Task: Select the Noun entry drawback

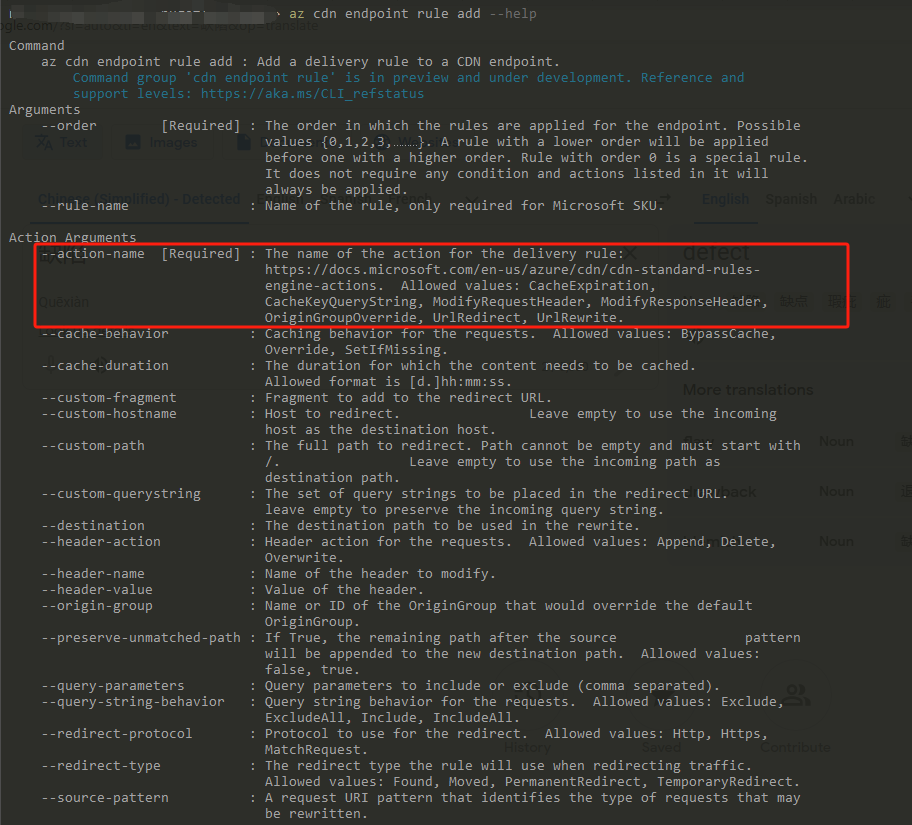Action: click(x=836, y=491)
